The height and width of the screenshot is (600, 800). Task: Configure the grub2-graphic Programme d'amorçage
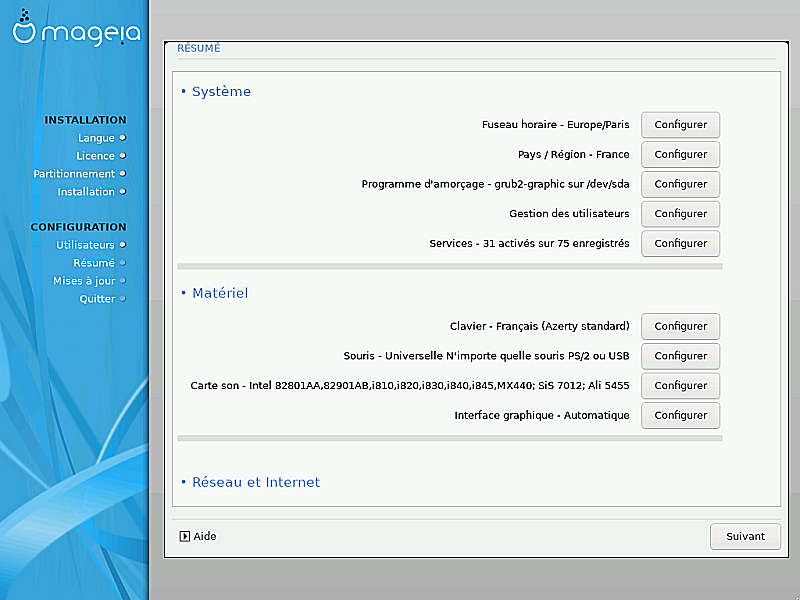click(x=680, y=184)
